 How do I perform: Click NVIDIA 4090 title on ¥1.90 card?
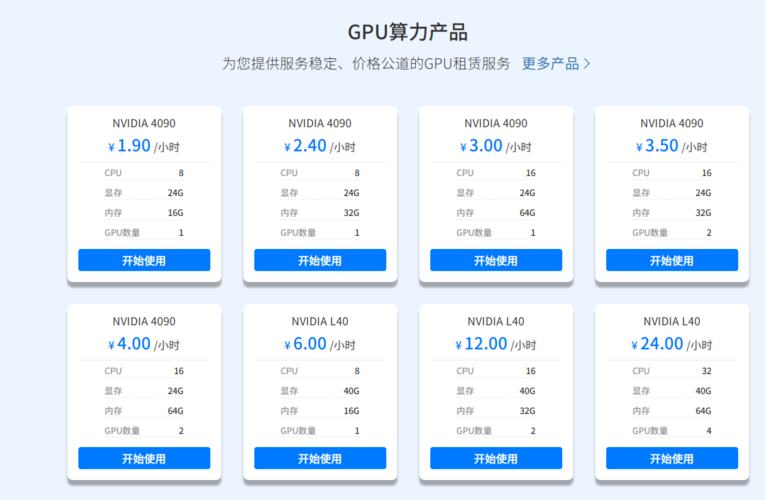pos(144,123)
